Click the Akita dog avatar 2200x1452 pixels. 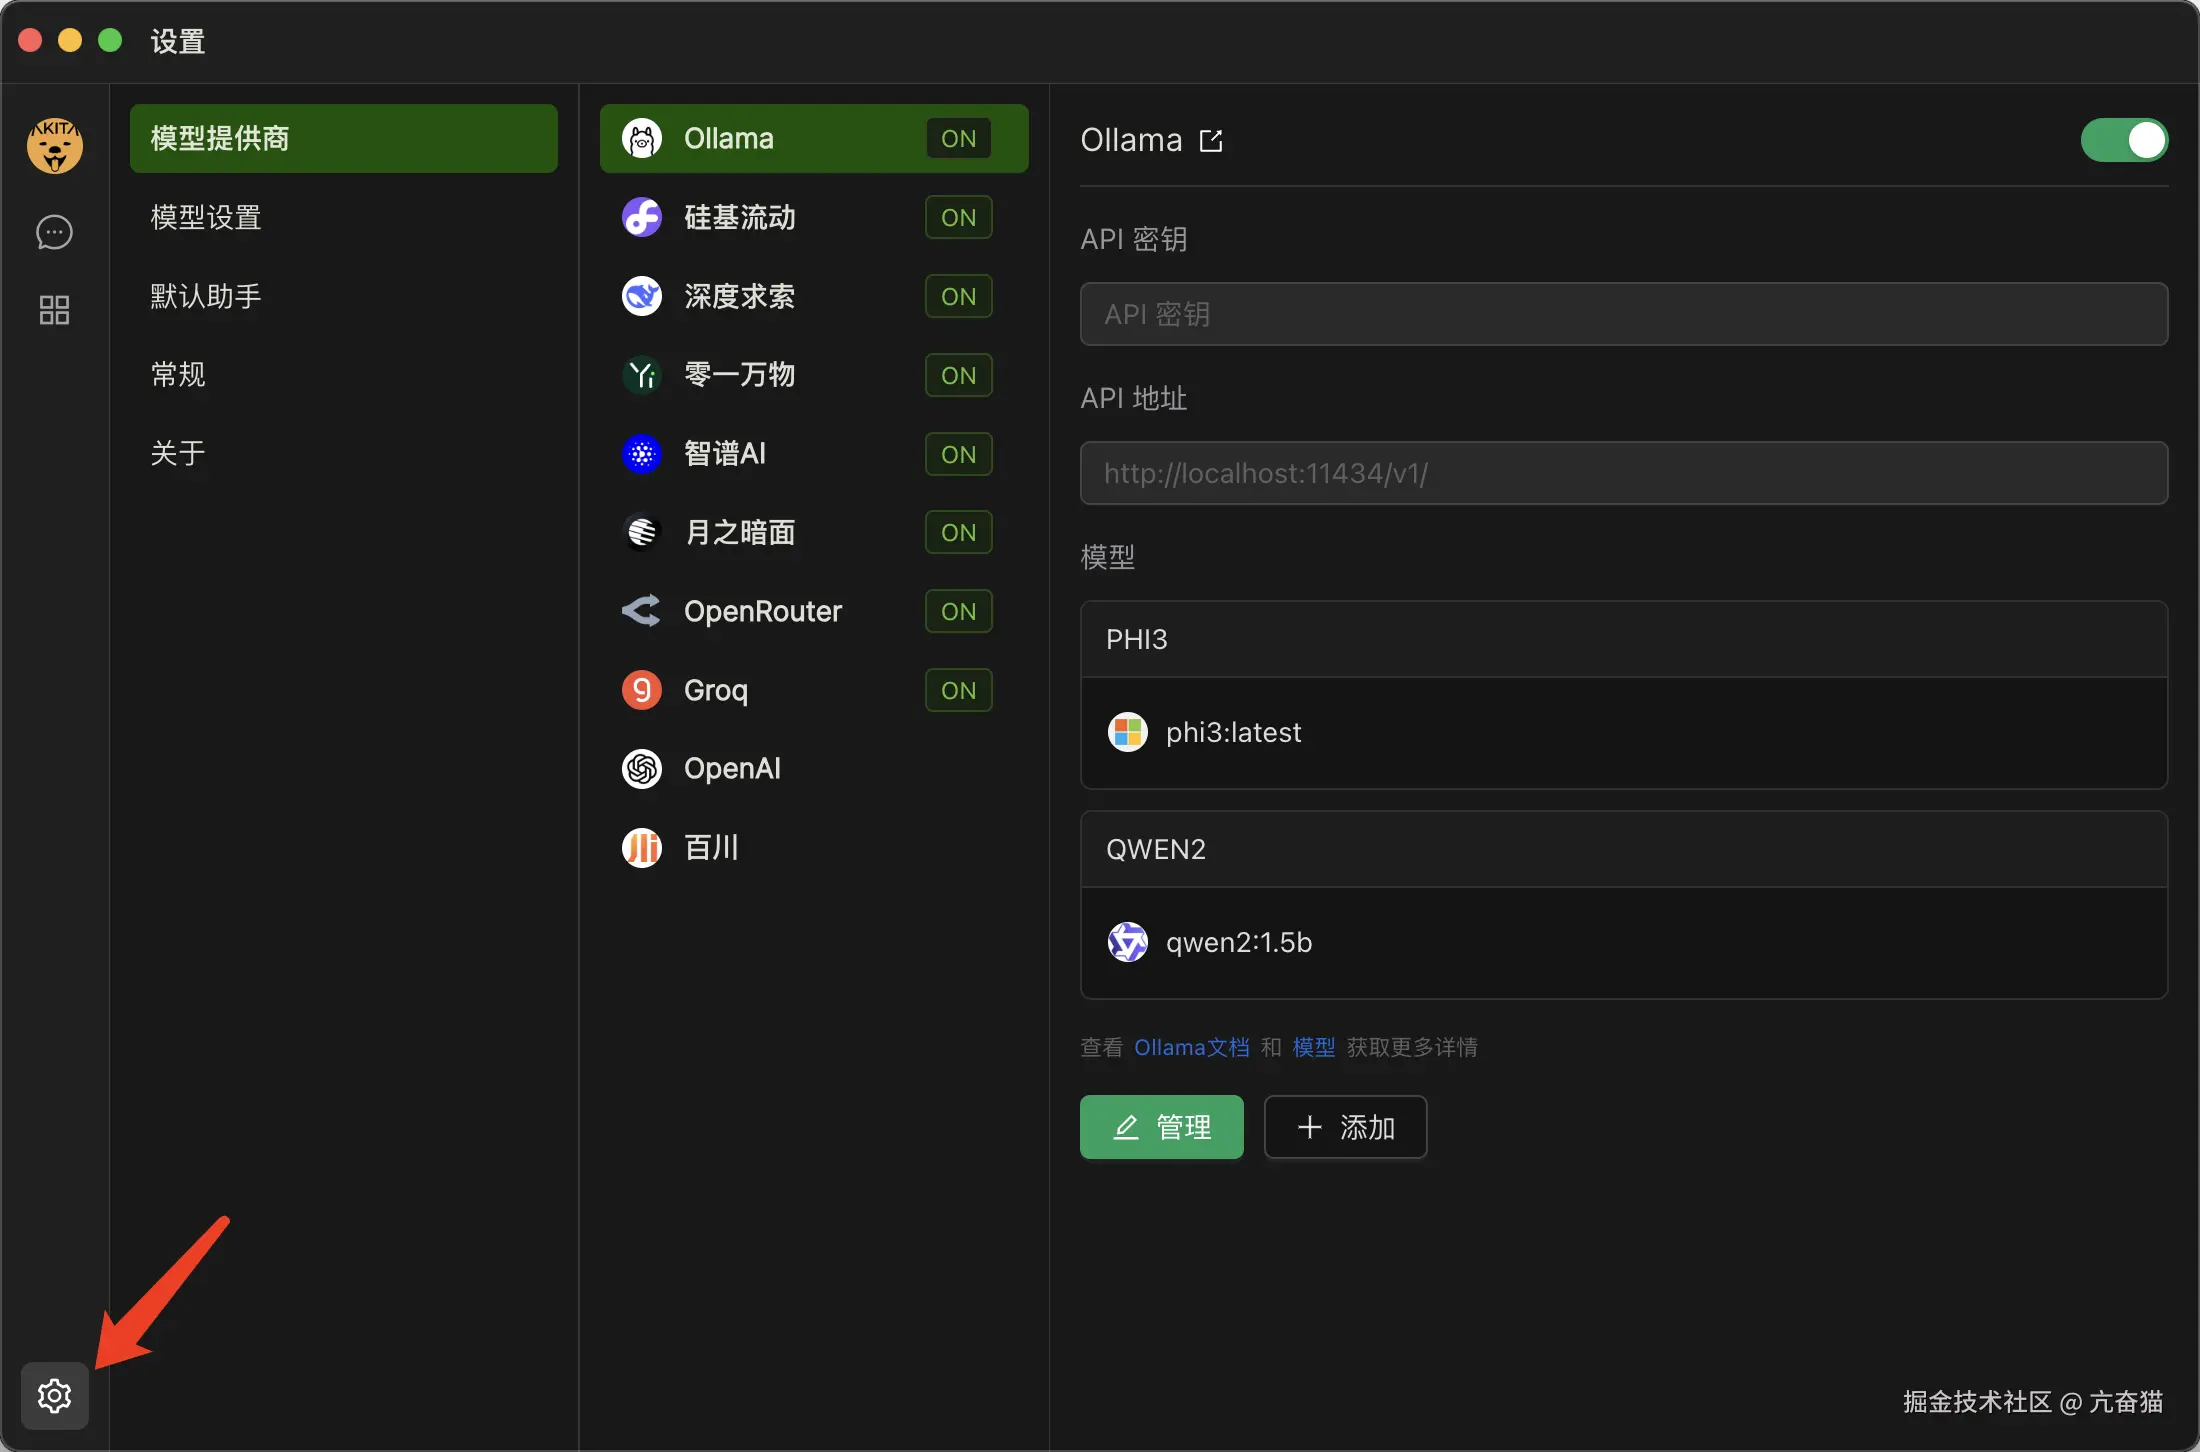coord(54,146)
